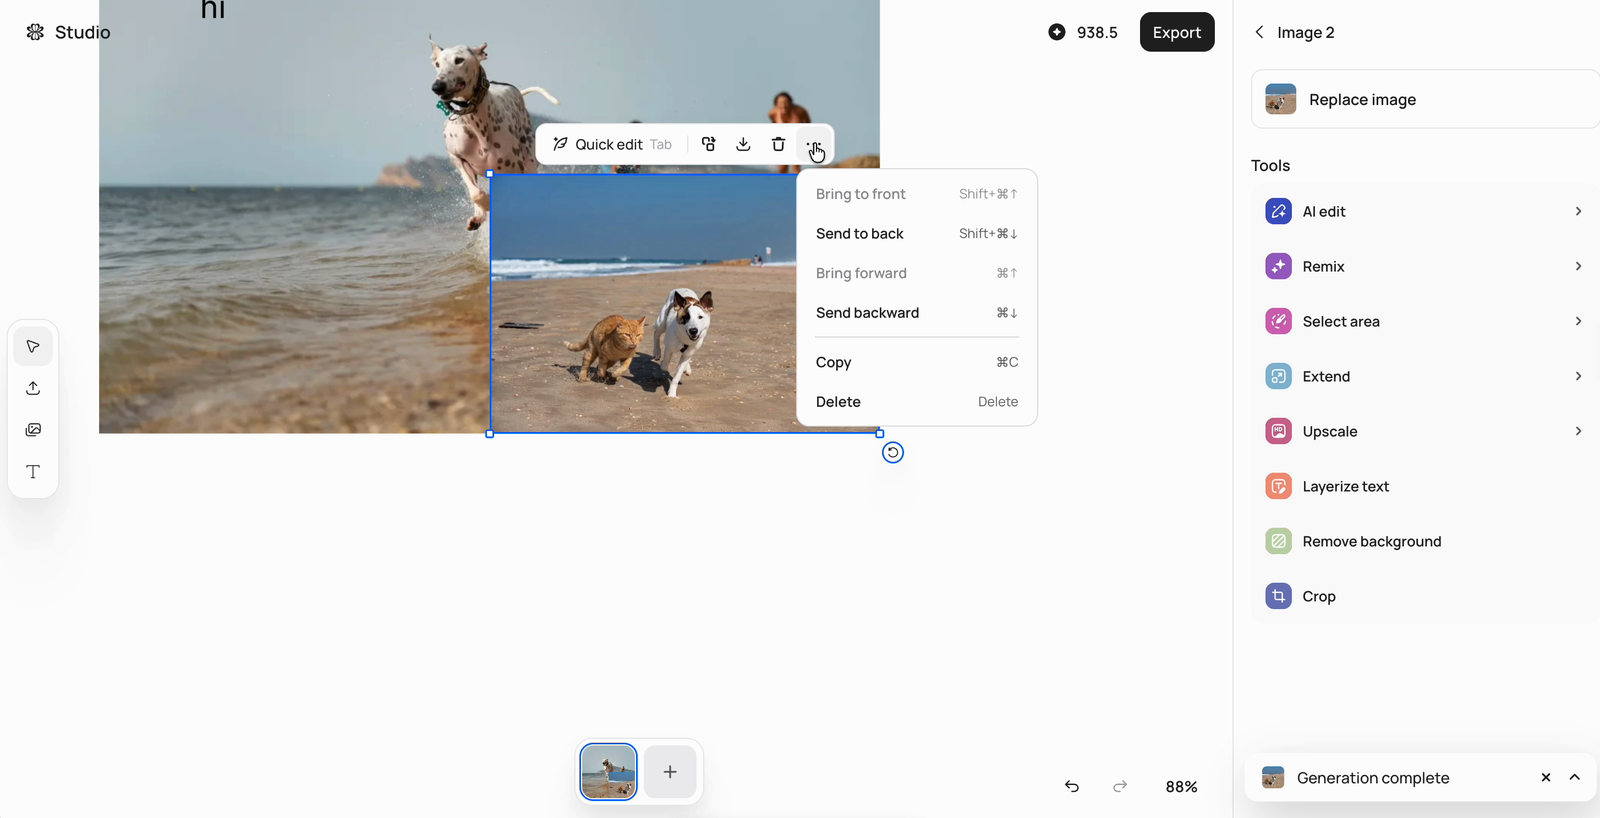The height and width of the screenshot is (818, 1600).
Task: Click the 88% zoom level
Action: (x=1181, y=787)
